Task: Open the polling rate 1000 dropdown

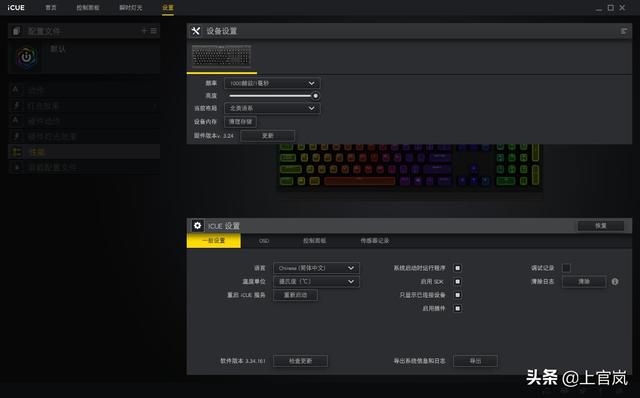Action: coord(272,83)
